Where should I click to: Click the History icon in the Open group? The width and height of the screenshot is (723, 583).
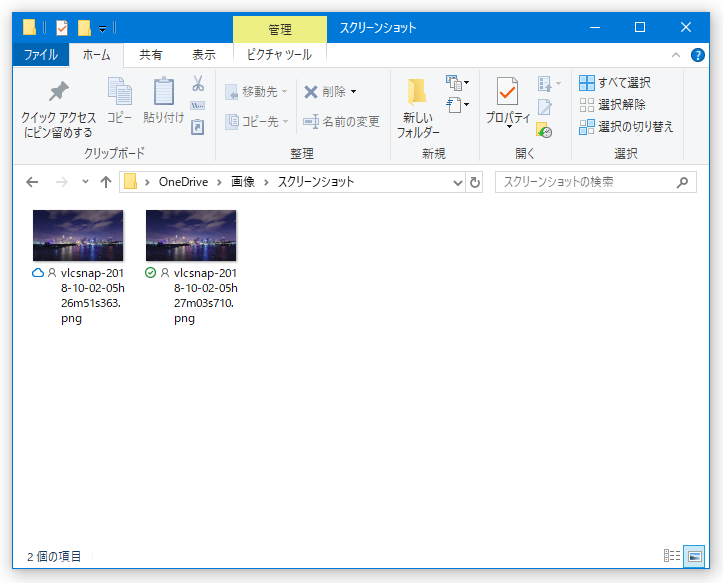coord(544,130)
